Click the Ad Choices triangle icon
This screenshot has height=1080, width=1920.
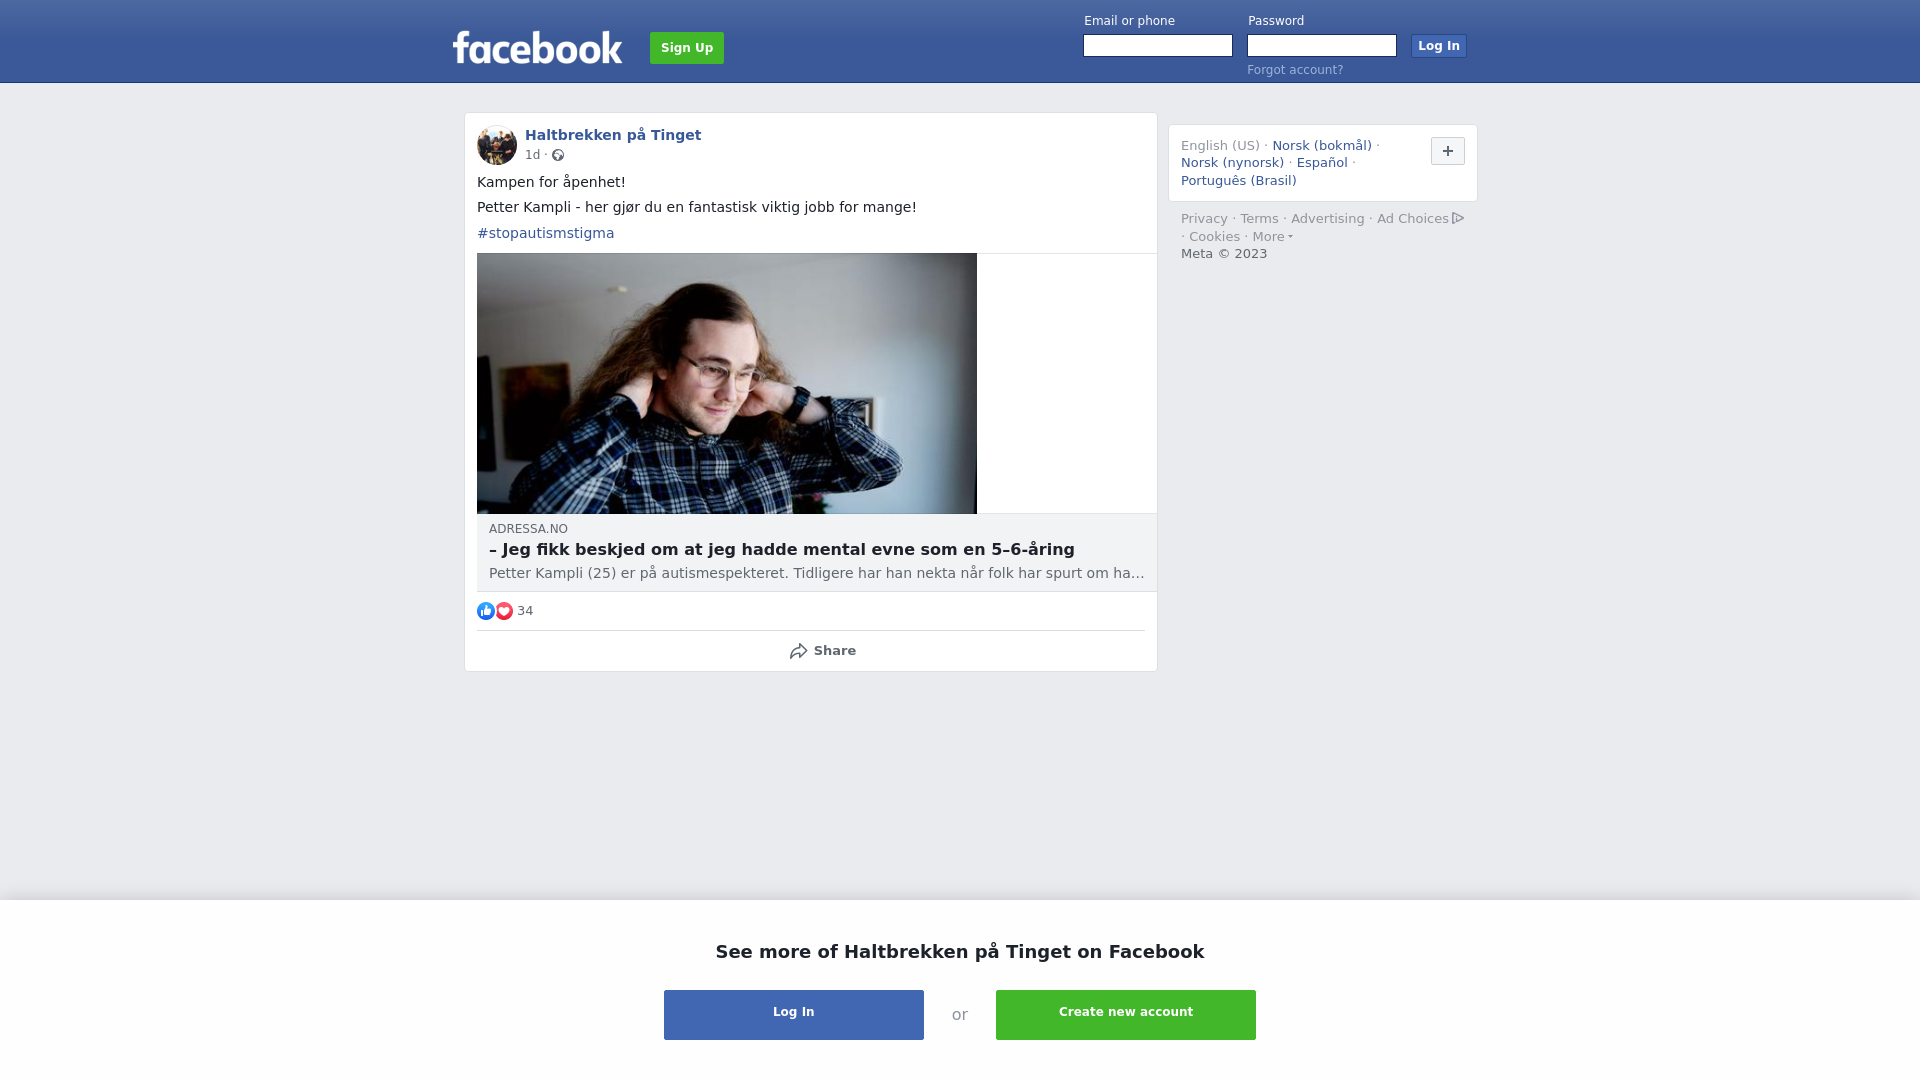1458,218
